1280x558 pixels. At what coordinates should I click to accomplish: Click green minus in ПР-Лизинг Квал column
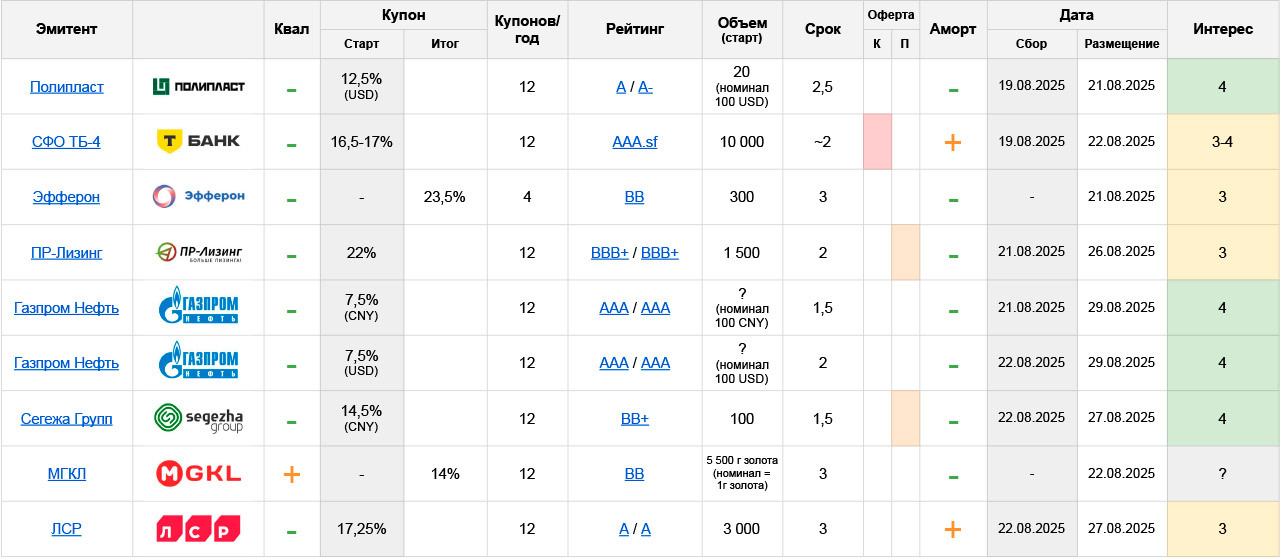click(292, 256)
